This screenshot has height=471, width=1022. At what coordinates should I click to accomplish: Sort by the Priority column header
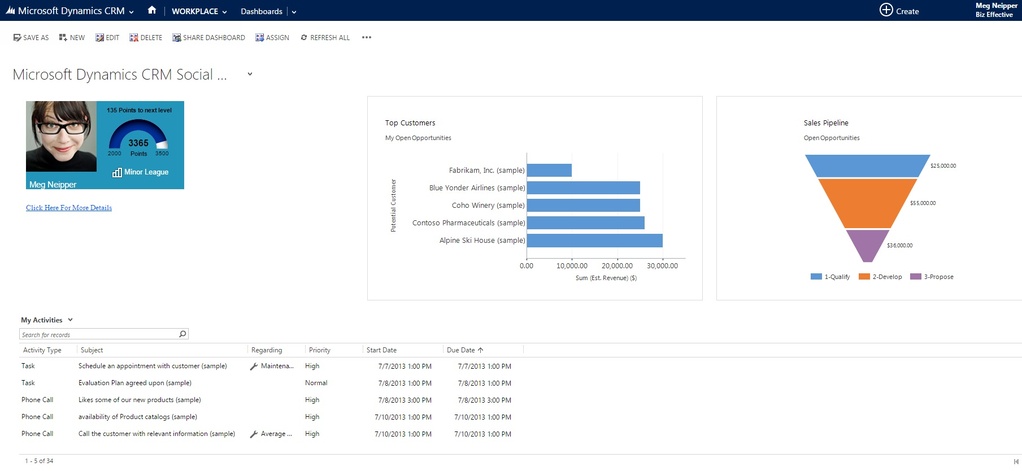point(319,350)
